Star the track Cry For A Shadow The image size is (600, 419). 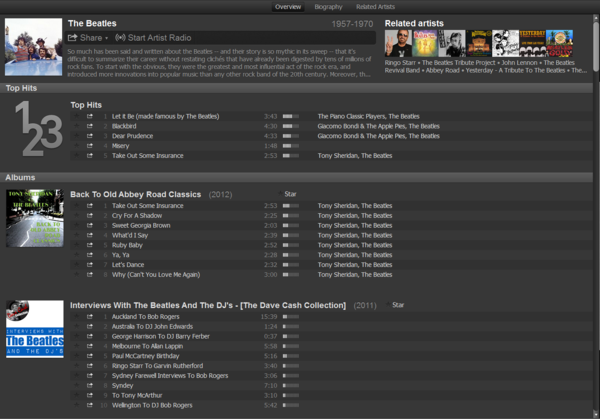click(77, 215)
